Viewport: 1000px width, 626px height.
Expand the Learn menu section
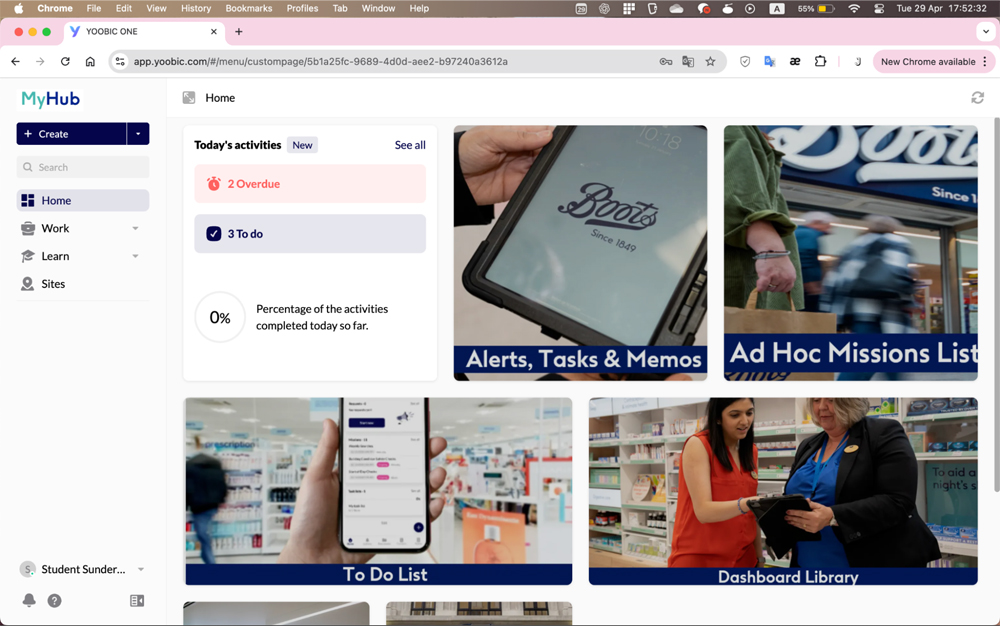[135, 256]
